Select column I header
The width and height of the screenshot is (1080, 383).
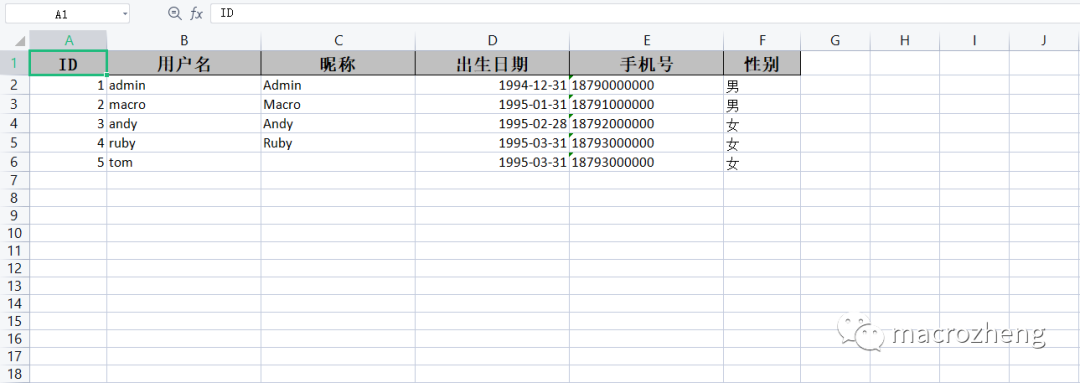coord(975,40)
